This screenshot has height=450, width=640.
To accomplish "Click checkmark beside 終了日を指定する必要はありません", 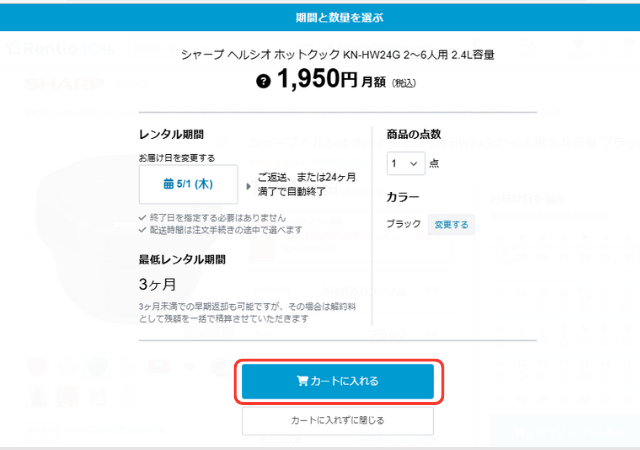I will click(142, 217).
